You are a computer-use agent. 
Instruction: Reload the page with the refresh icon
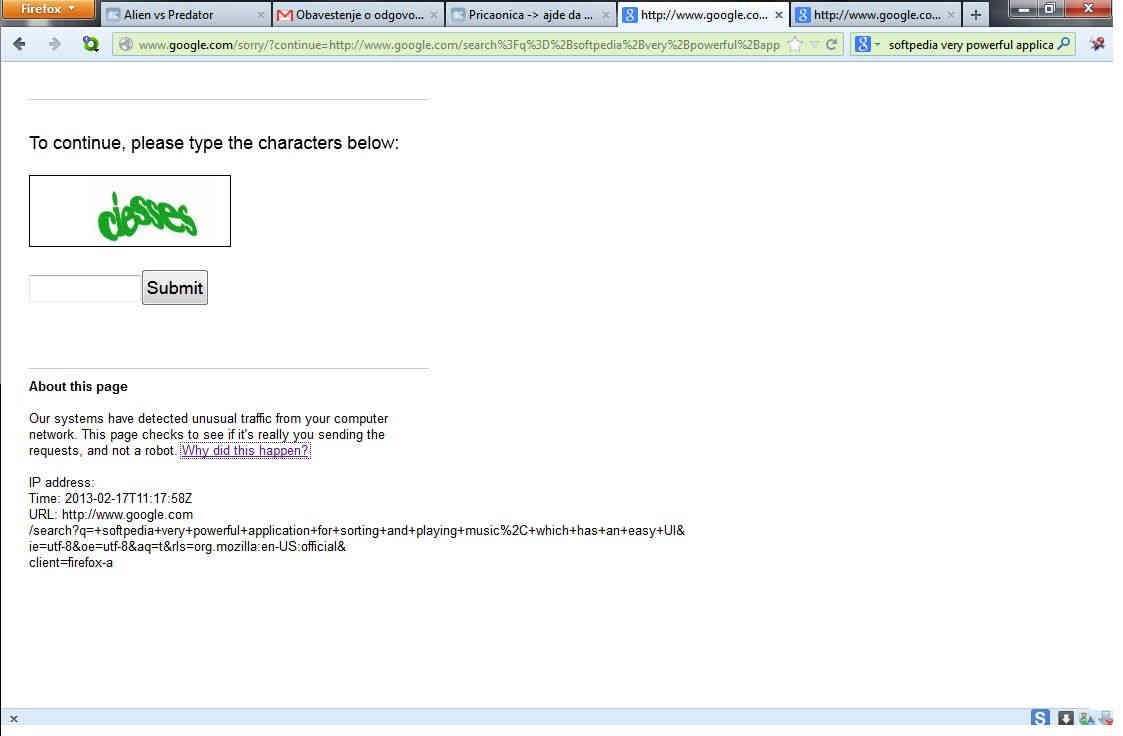coord(832,44)
